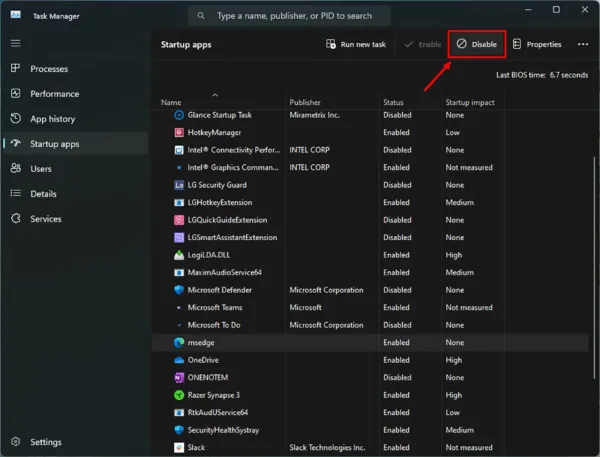Click the LG Security Guard icon
Screen dimensions: 600x457
coord(179,185)
